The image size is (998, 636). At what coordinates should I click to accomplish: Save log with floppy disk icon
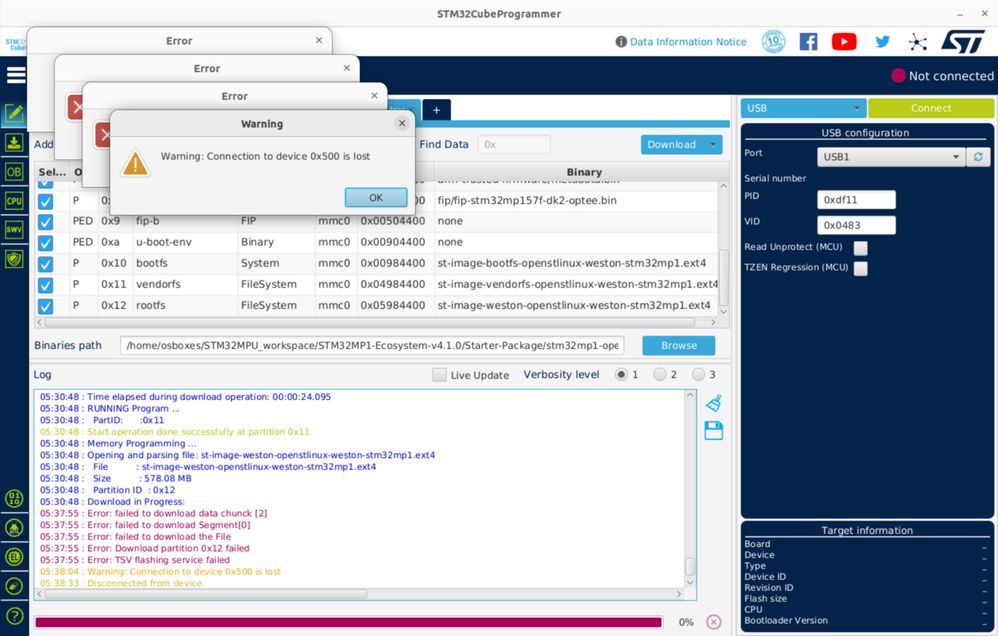713,431
